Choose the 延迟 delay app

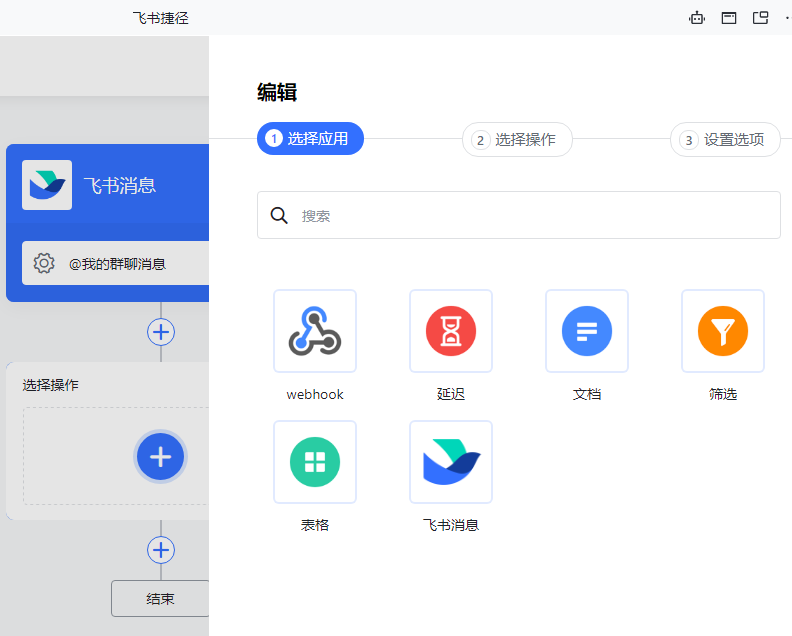(451, 331)
